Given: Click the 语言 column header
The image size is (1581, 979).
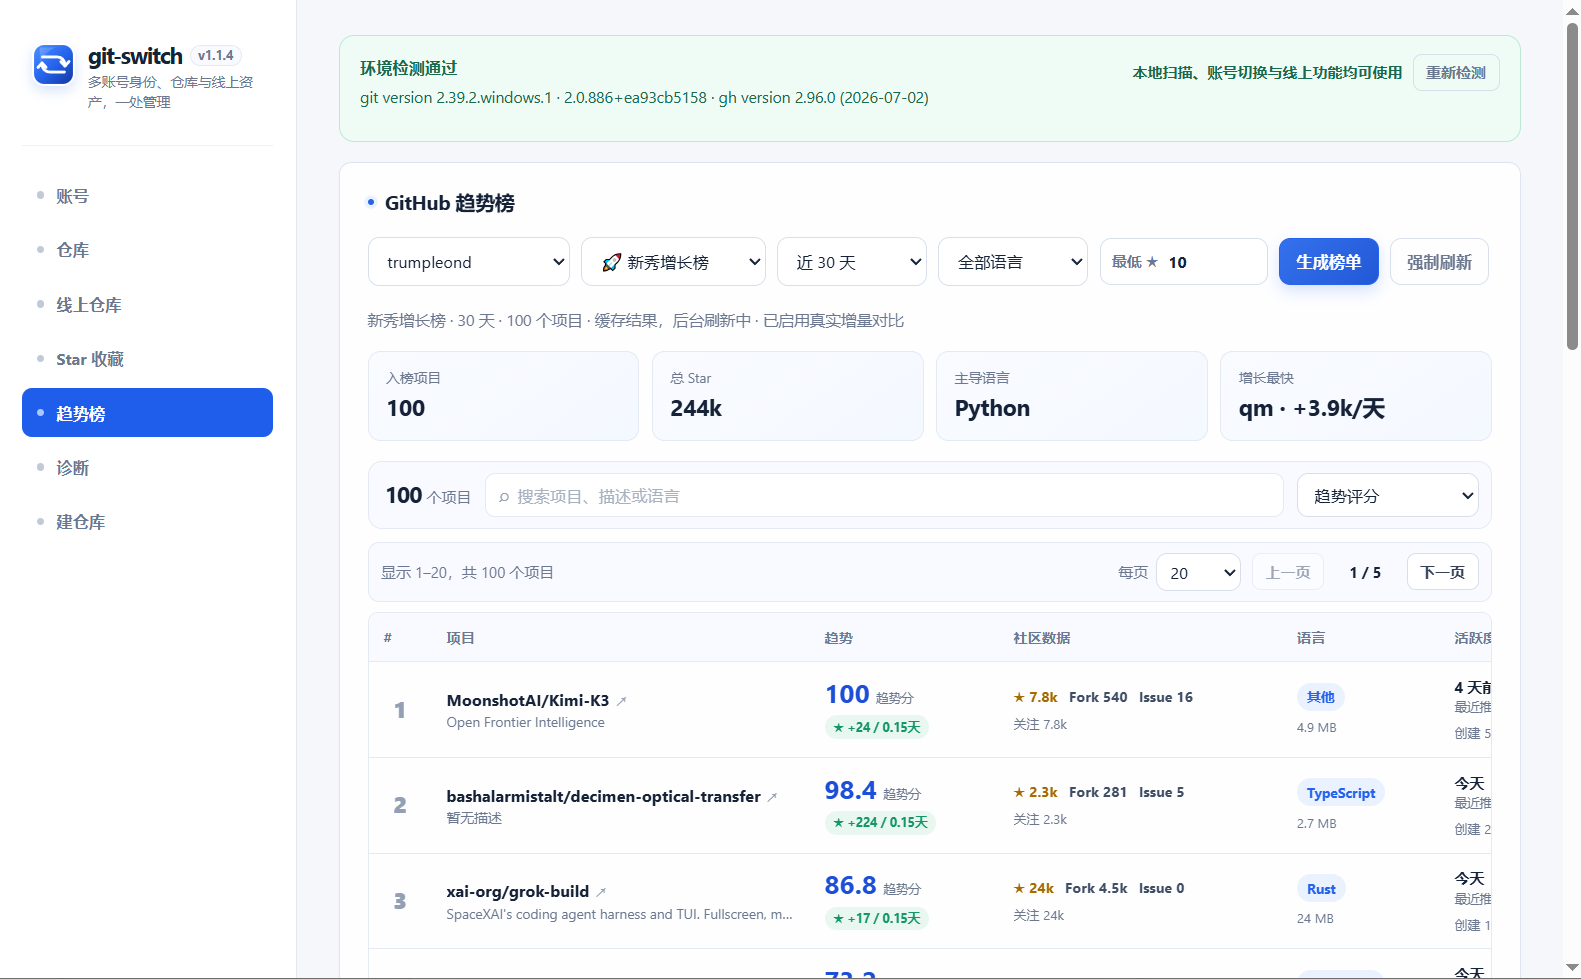Looking at the screenshot, I should click(x=1310, y=638).
